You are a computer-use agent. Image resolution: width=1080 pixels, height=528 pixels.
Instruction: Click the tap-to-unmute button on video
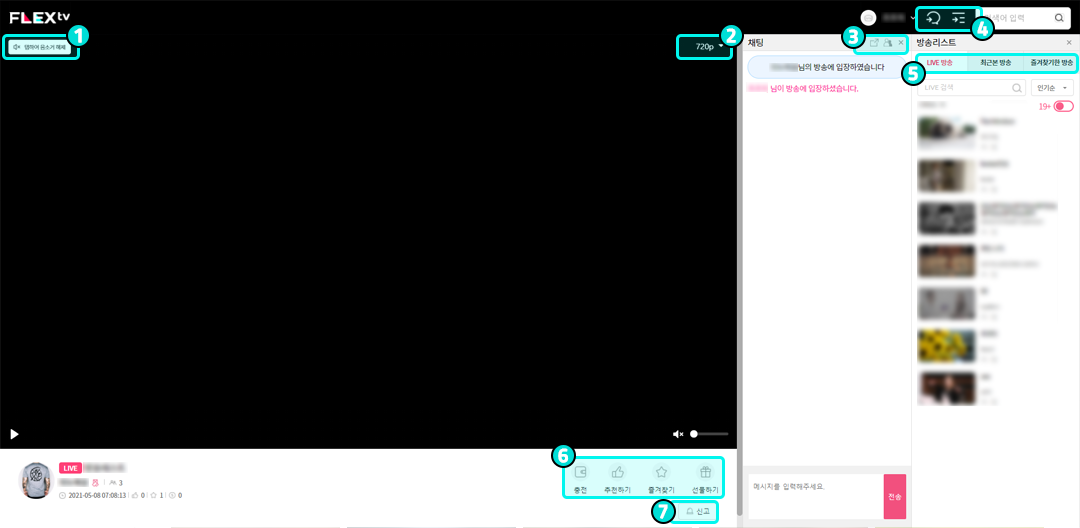point(40,47)
